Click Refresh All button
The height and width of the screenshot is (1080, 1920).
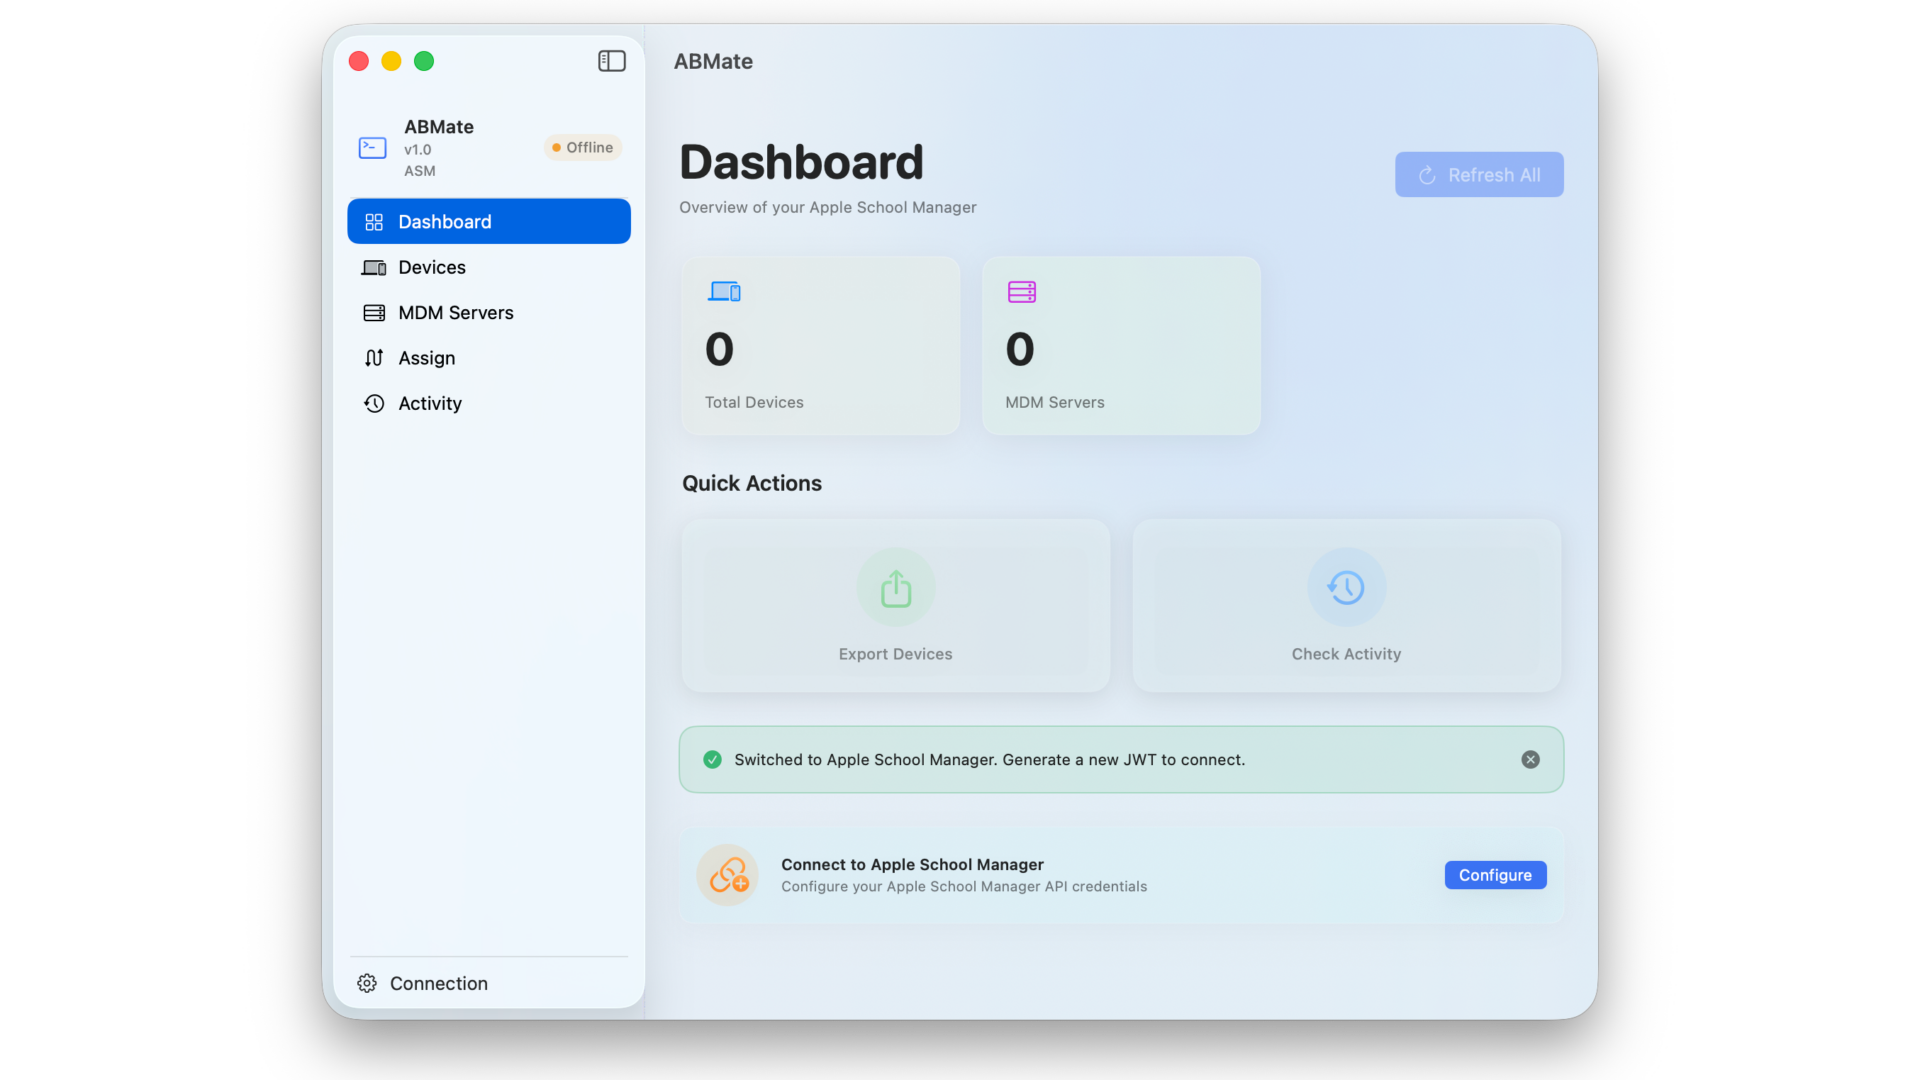tap(1479, 175)
